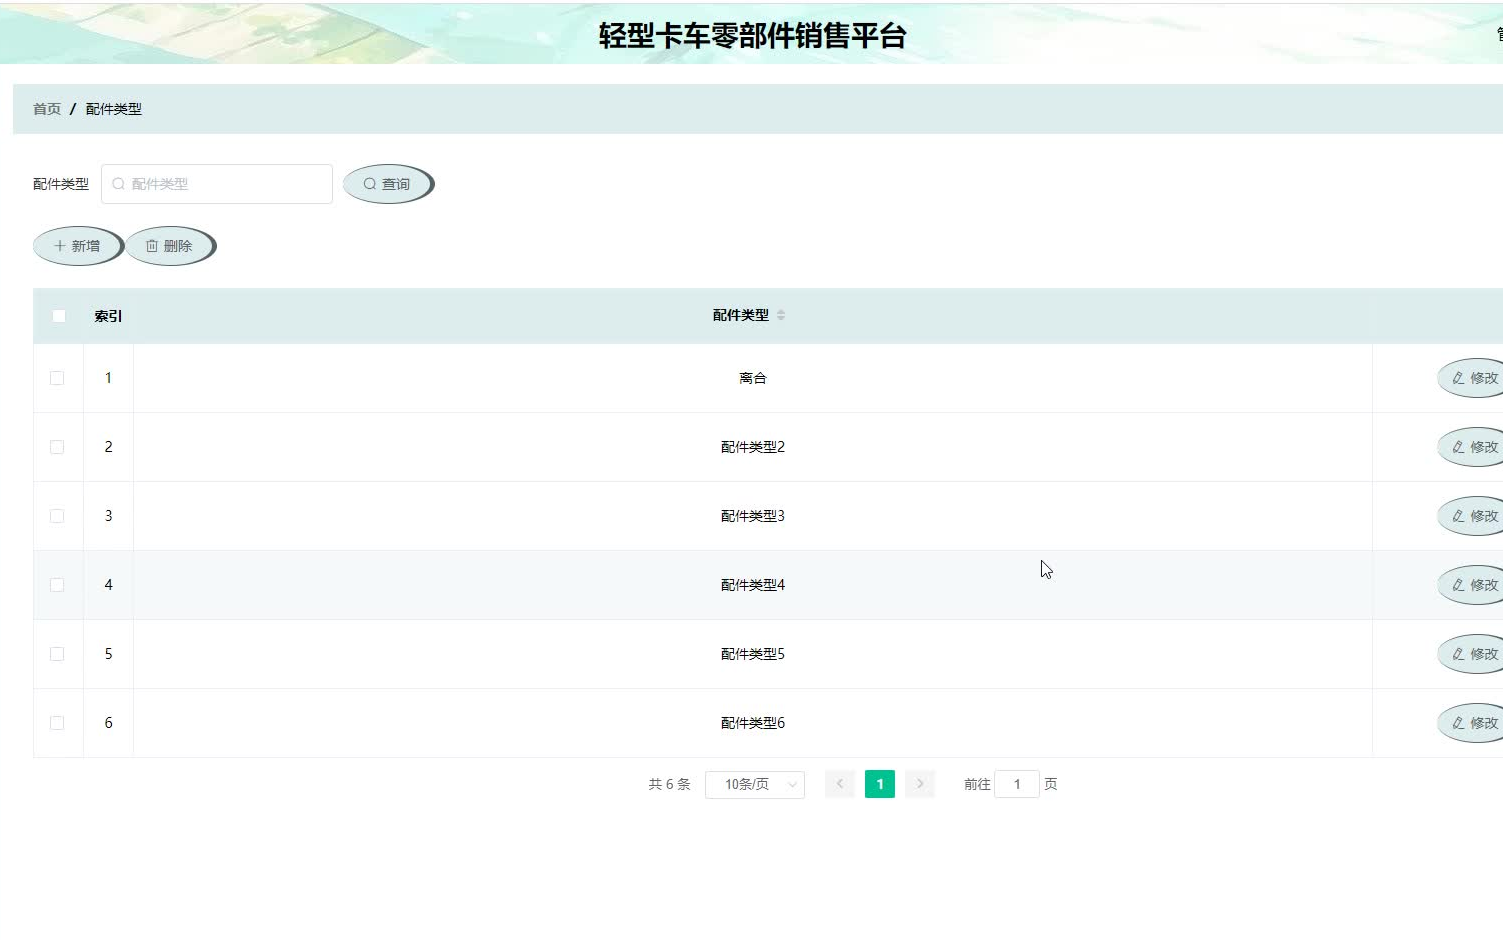Click the 删除 delete button
This screenshot has height=940, width=1503.
(x=170, y=246)
